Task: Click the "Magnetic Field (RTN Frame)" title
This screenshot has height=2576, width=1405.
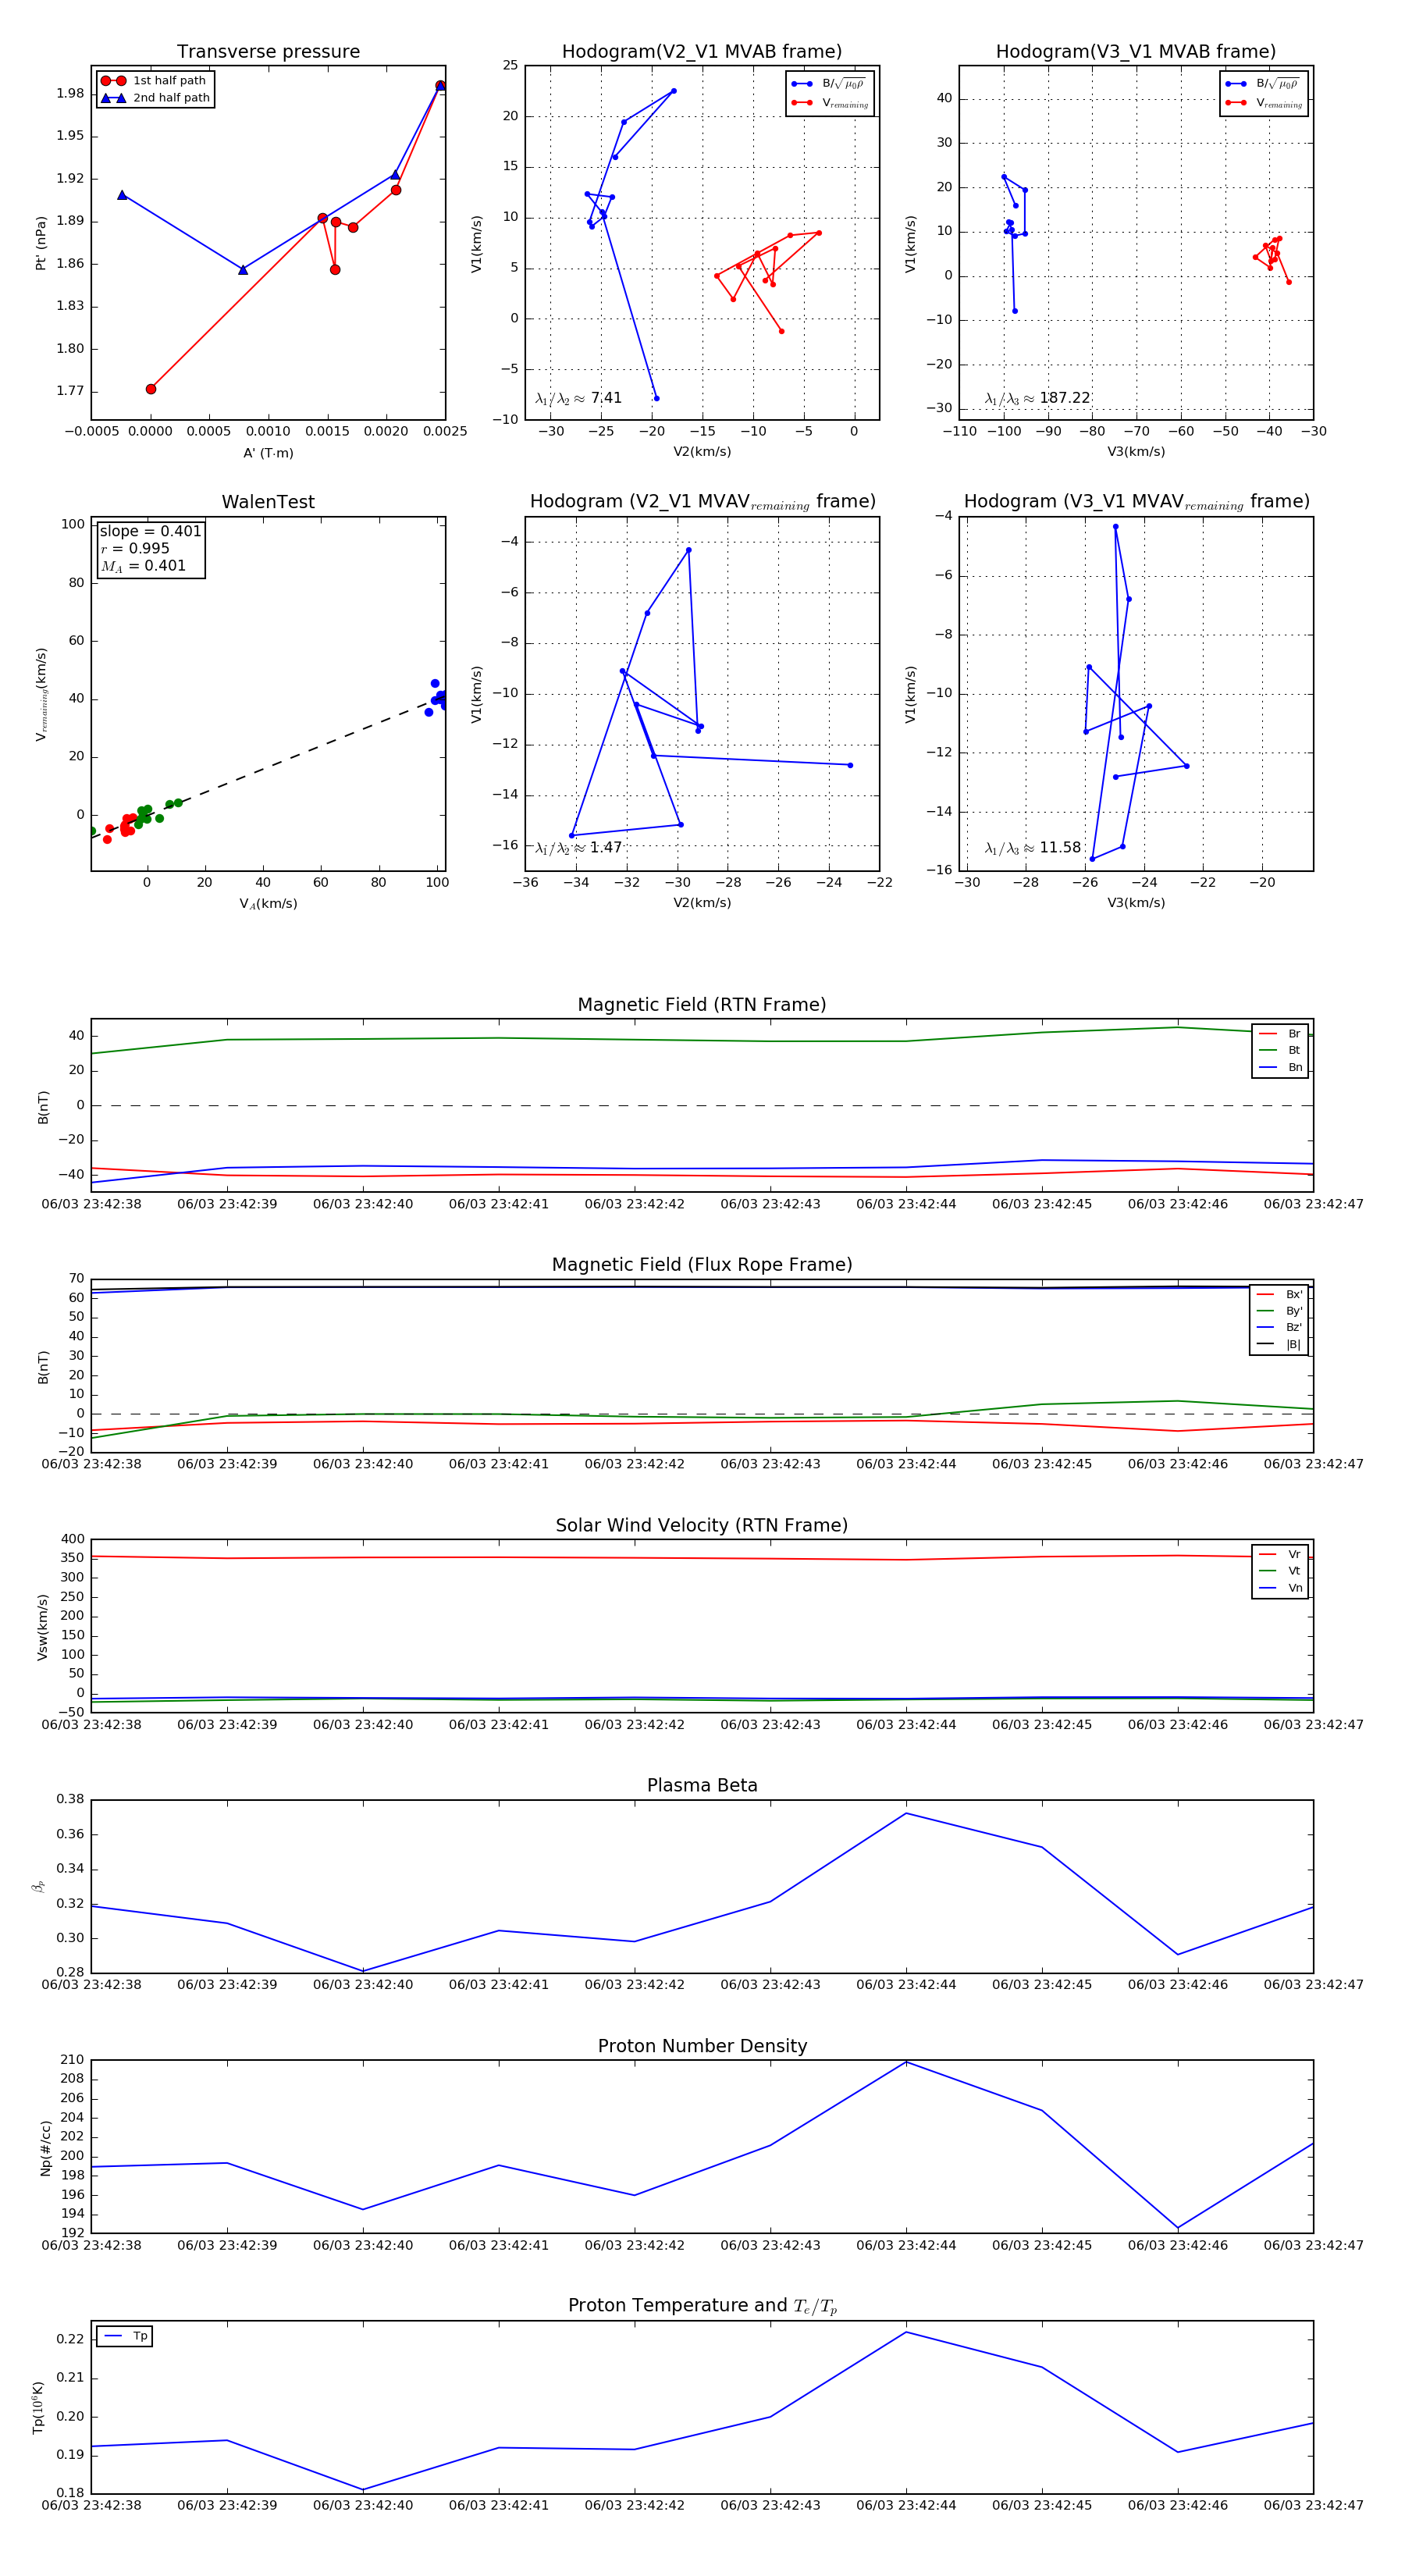Action: coord(702,1005)
